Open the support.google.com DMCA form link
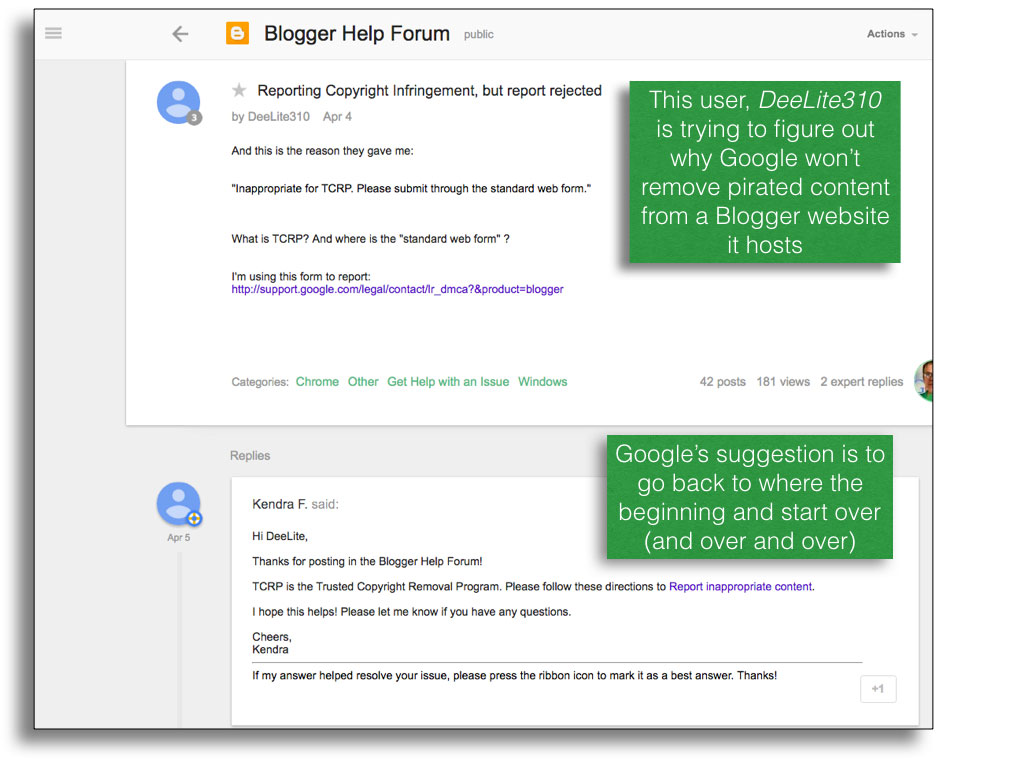This screenshot has height=768, width=1024. [x=397, y=289]
